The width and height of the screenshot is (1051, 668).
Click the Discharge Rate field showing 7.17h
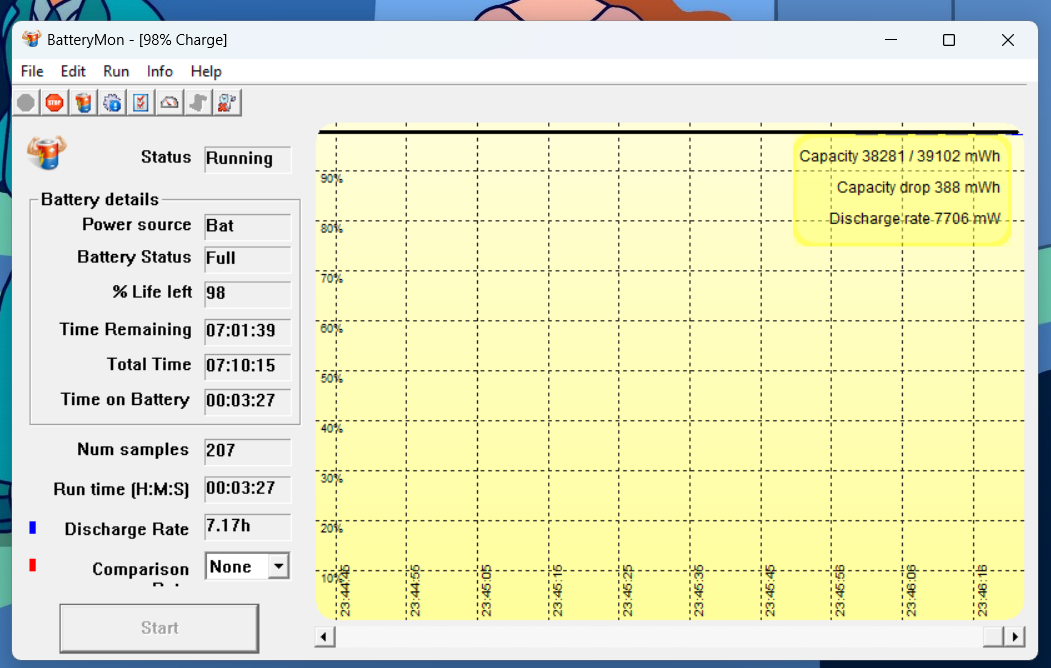tap(247, 527)
